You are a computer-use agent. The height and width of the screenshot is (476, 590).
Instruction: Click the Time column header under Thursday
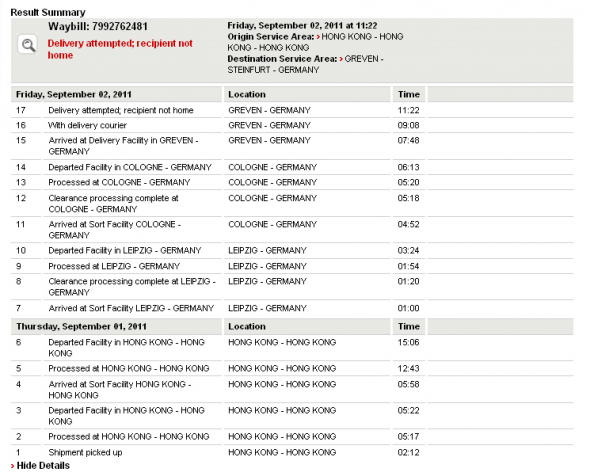pyautogui.click(x=409, y=327)
